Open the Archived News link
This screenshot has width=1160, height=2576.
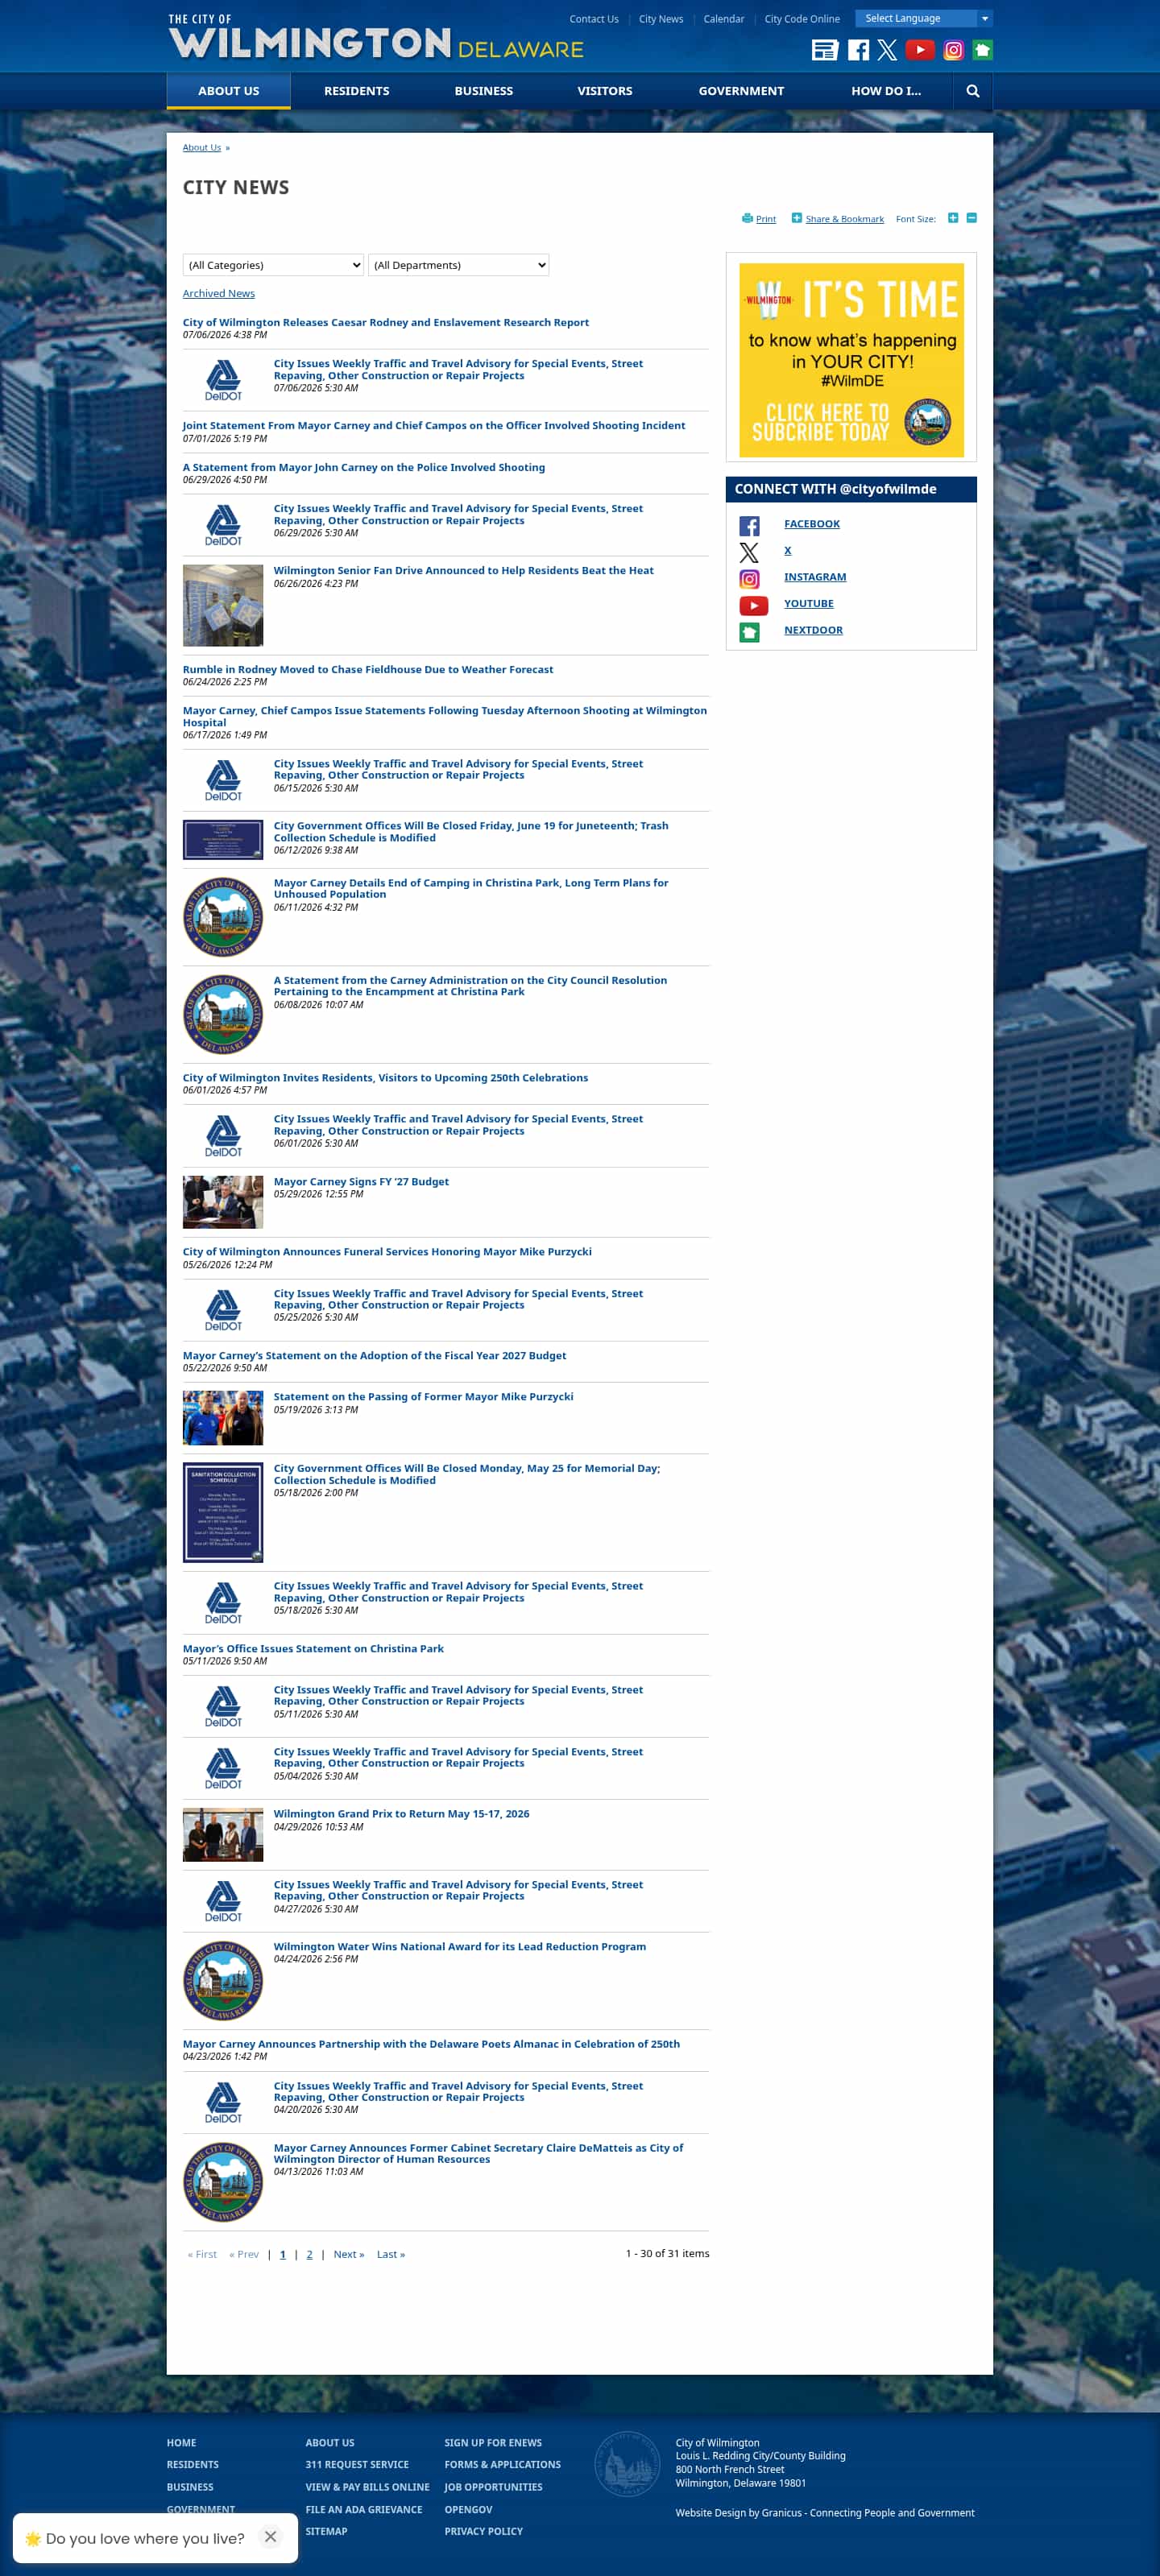click(219, 293)
